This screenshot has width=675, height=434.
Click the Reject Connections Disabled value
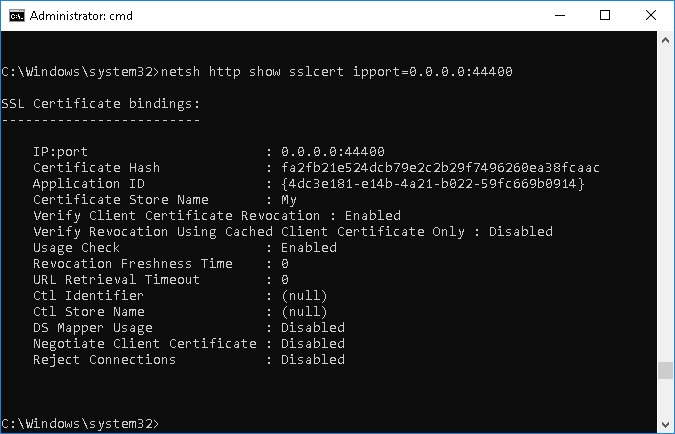(313, 360)
